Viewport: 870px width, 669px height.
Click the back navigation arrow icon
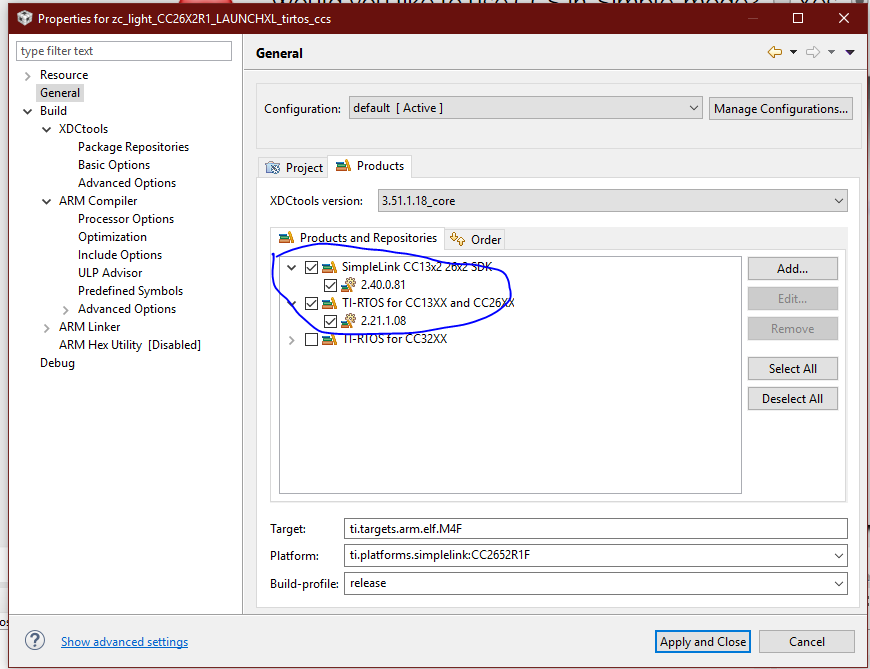coord(775,52)
